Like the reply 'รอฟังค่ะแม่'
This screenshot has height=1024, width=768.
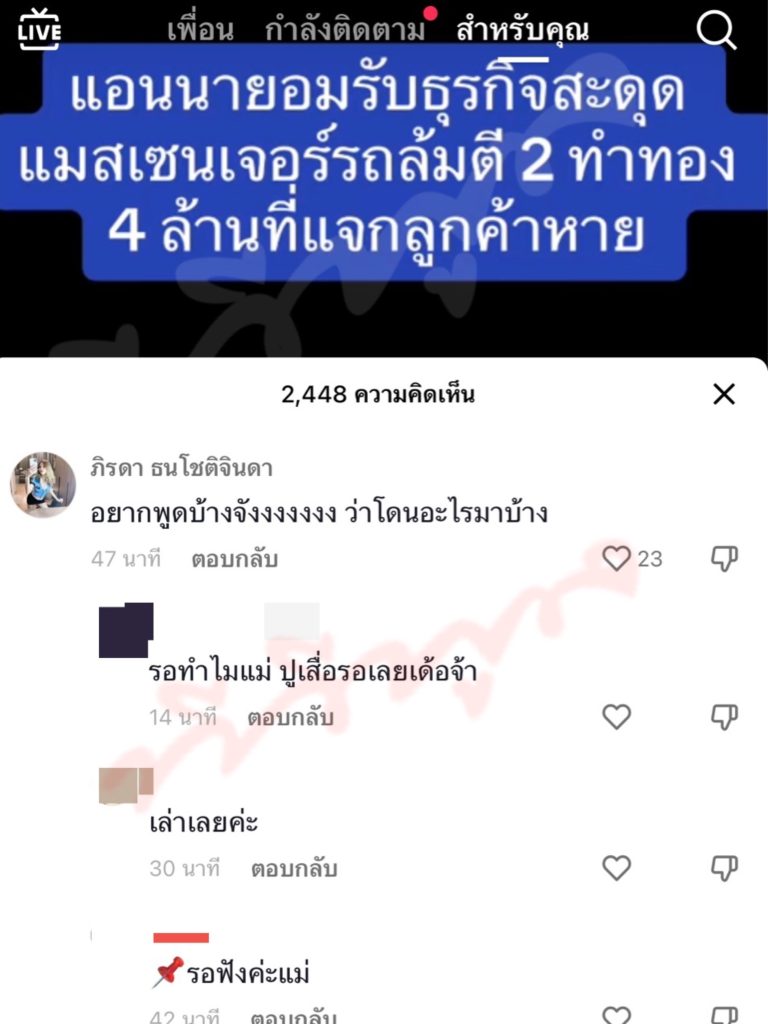tap(616, 1015)
